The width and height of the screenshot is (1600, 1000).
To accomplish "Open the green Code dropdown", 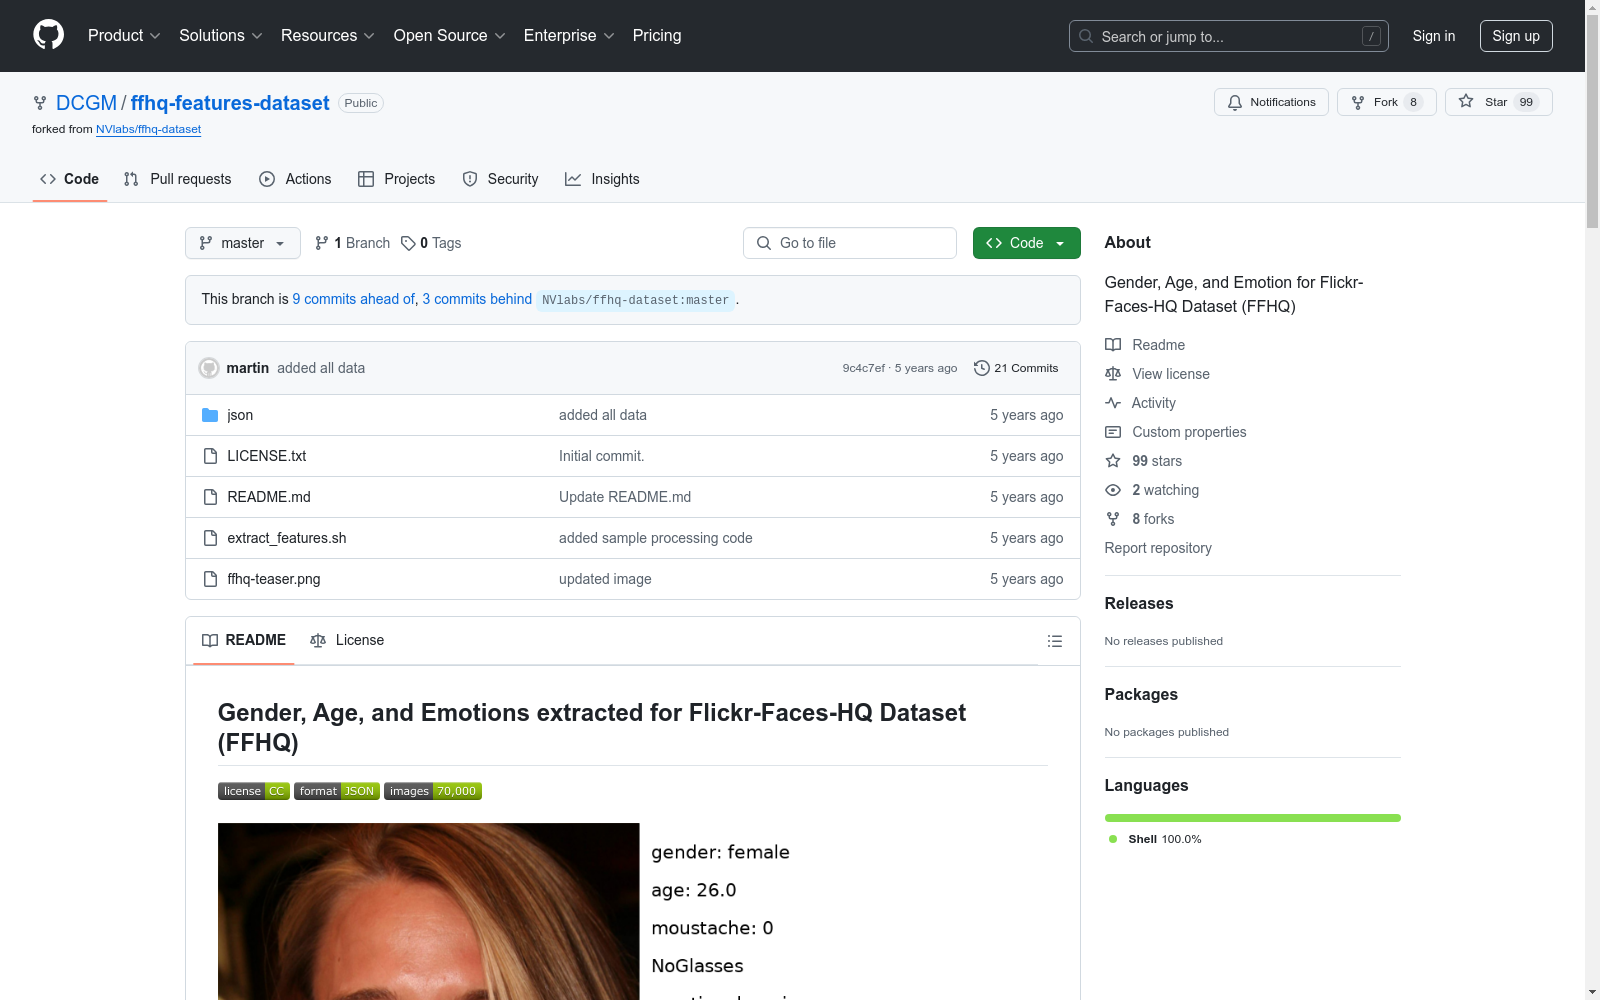I will click(x=1027, y=243).
